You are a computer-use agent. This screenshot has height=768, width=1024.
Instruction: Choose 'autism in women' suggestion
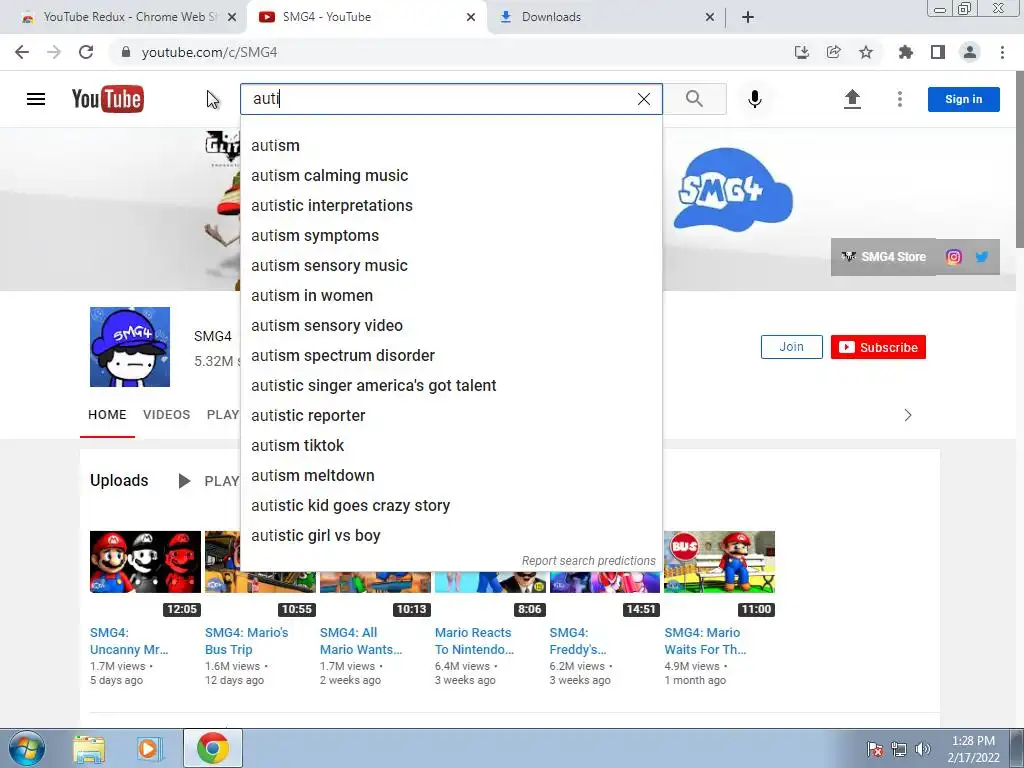coord(451,296)
